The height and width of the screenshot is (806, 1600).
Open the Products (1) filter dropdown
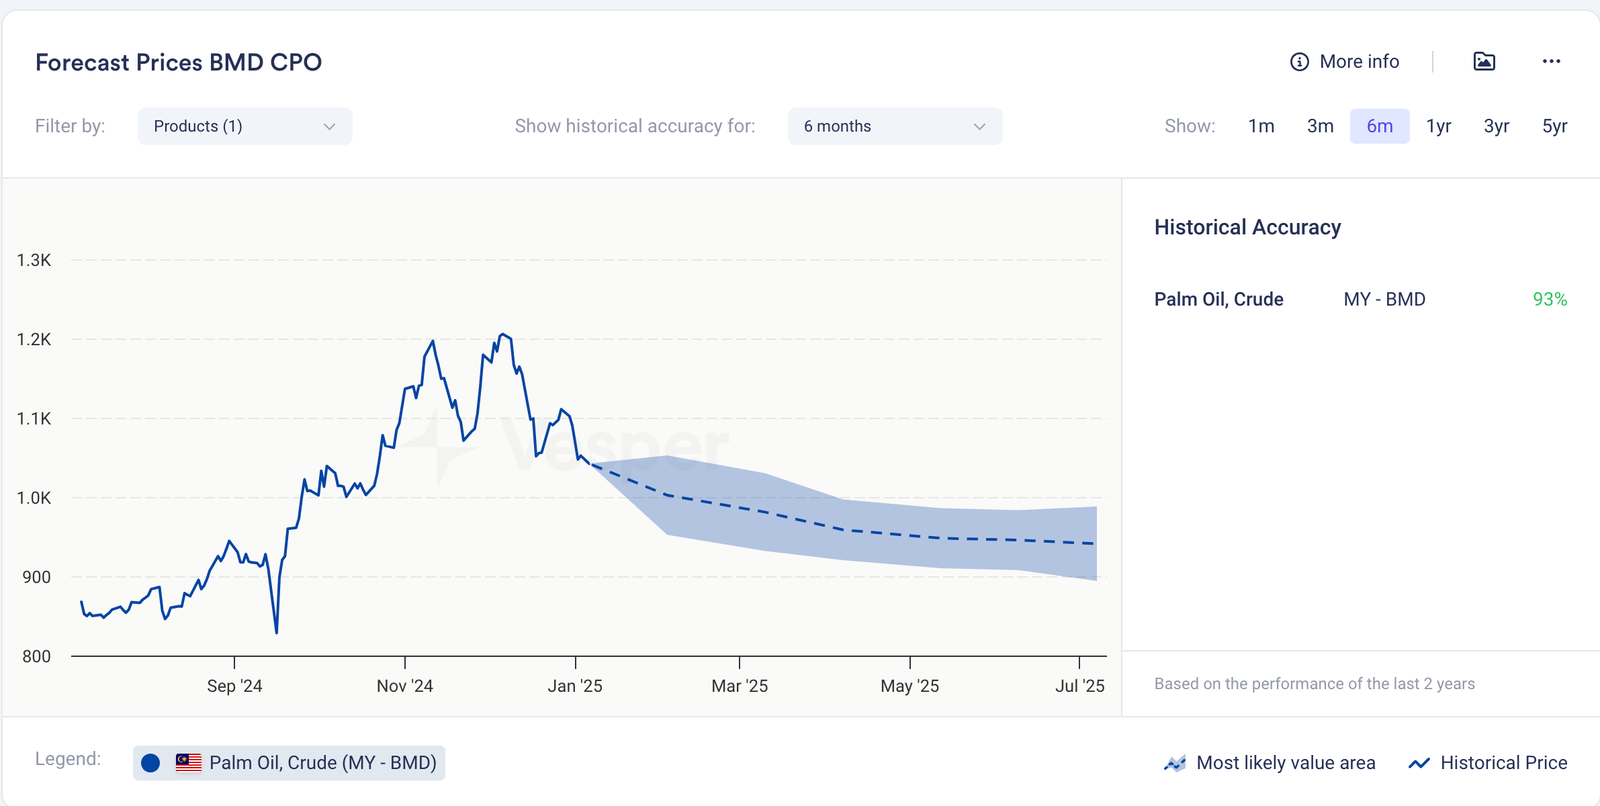click(x=244, y=126)
